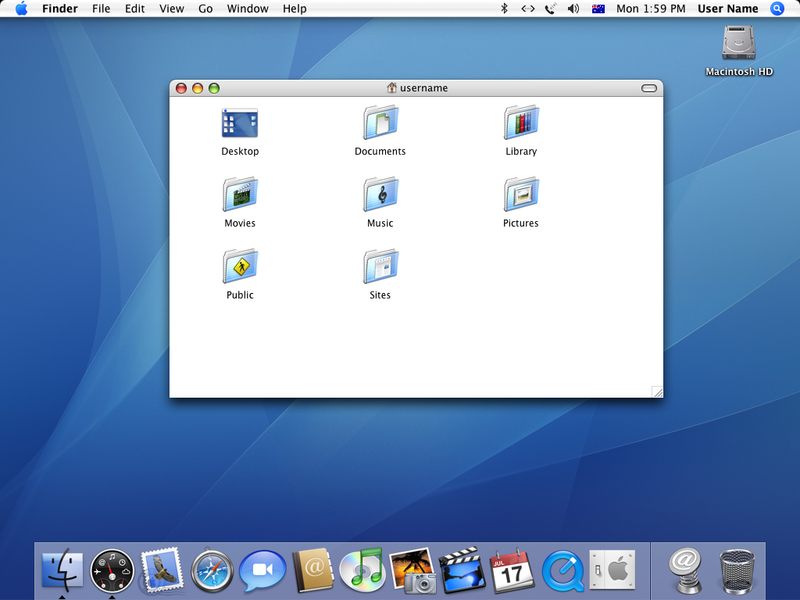
Task: Launch Dashboard from the Dock
Action: coord(112,570)
